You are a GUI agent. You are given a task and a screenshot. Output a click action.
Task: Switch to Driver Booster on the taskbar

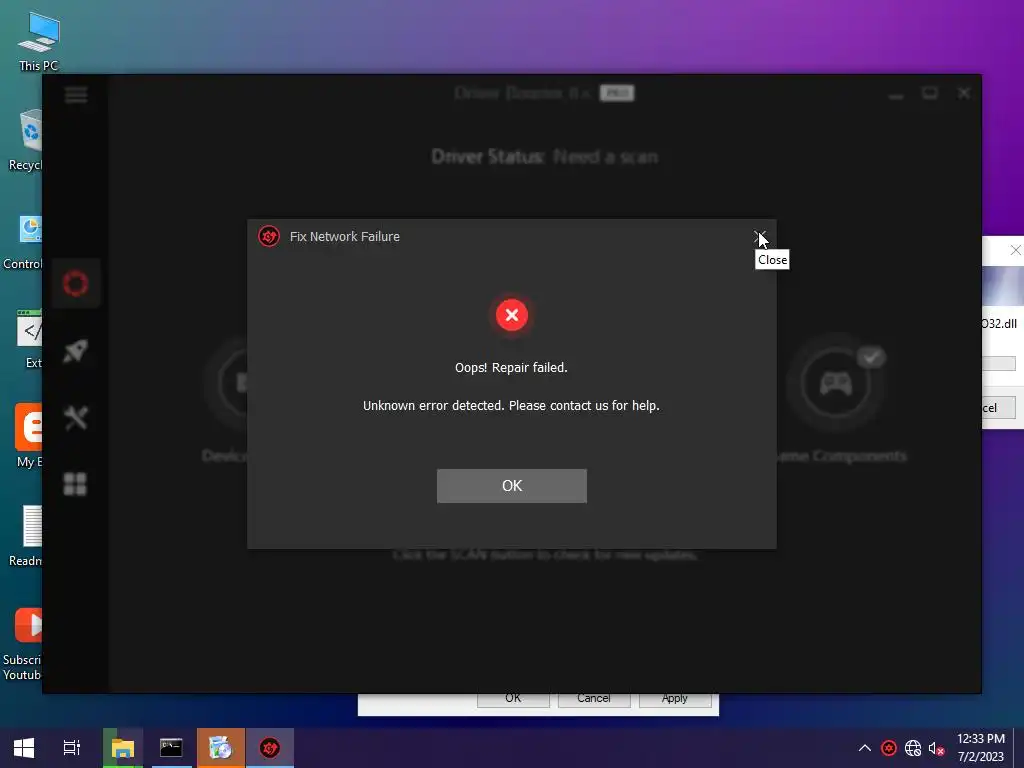(270, 748)
